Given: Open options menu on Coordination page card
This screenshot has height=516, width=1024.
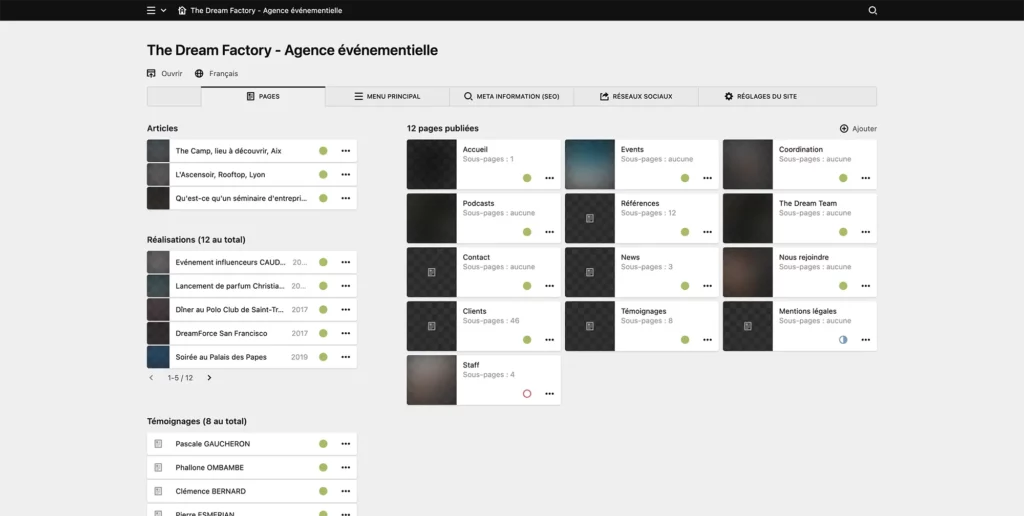Looking at the screenshot, I should [865, 178].
